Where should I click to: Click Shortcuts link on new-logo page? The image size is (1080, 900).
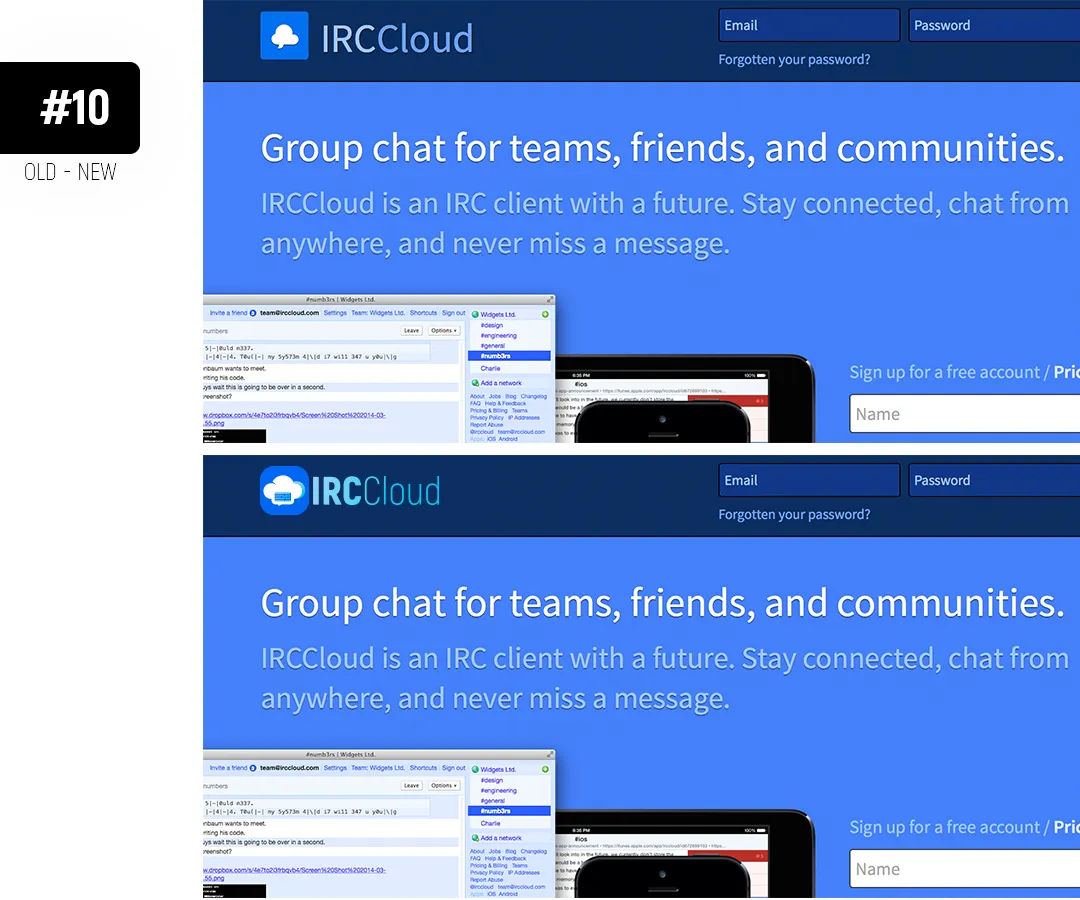tap(423, 768)
